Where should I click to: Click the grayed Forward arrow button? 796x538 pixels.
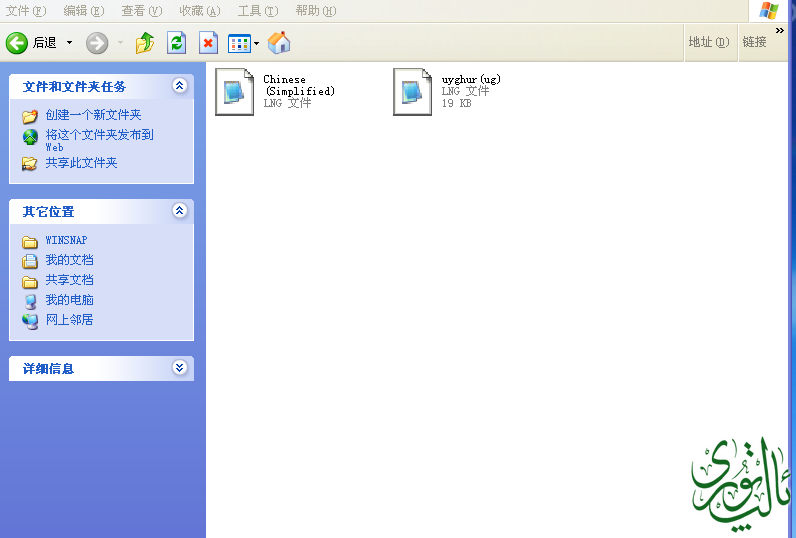(97, 42)
